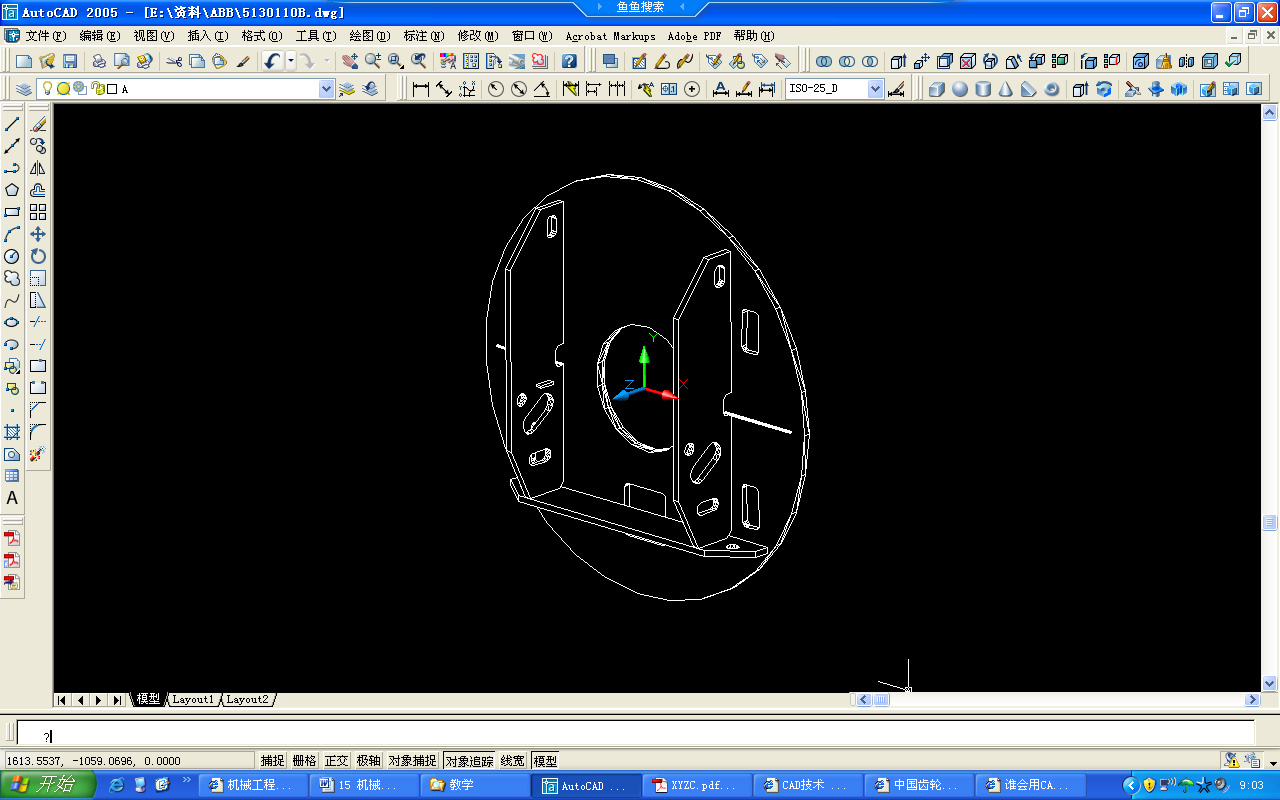Viewport: 1280px width, 800px height.
Task: Open the 中国齿轮 taskbar window
Action: coord(918,785)
